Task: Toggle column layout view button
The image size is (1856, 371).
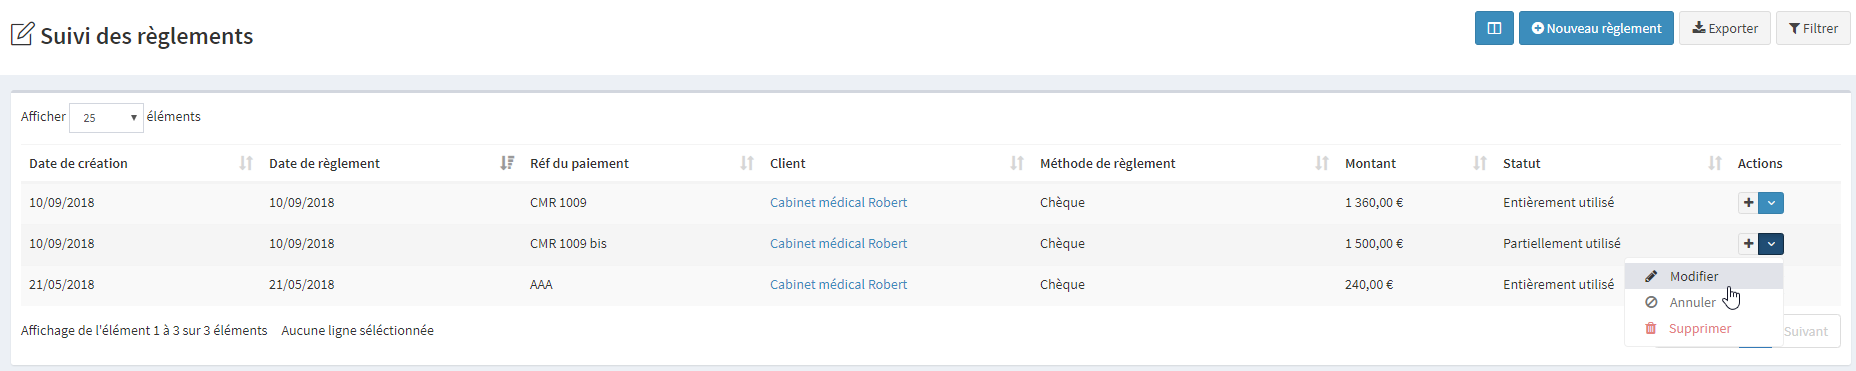Action: tap(1494, 28)
